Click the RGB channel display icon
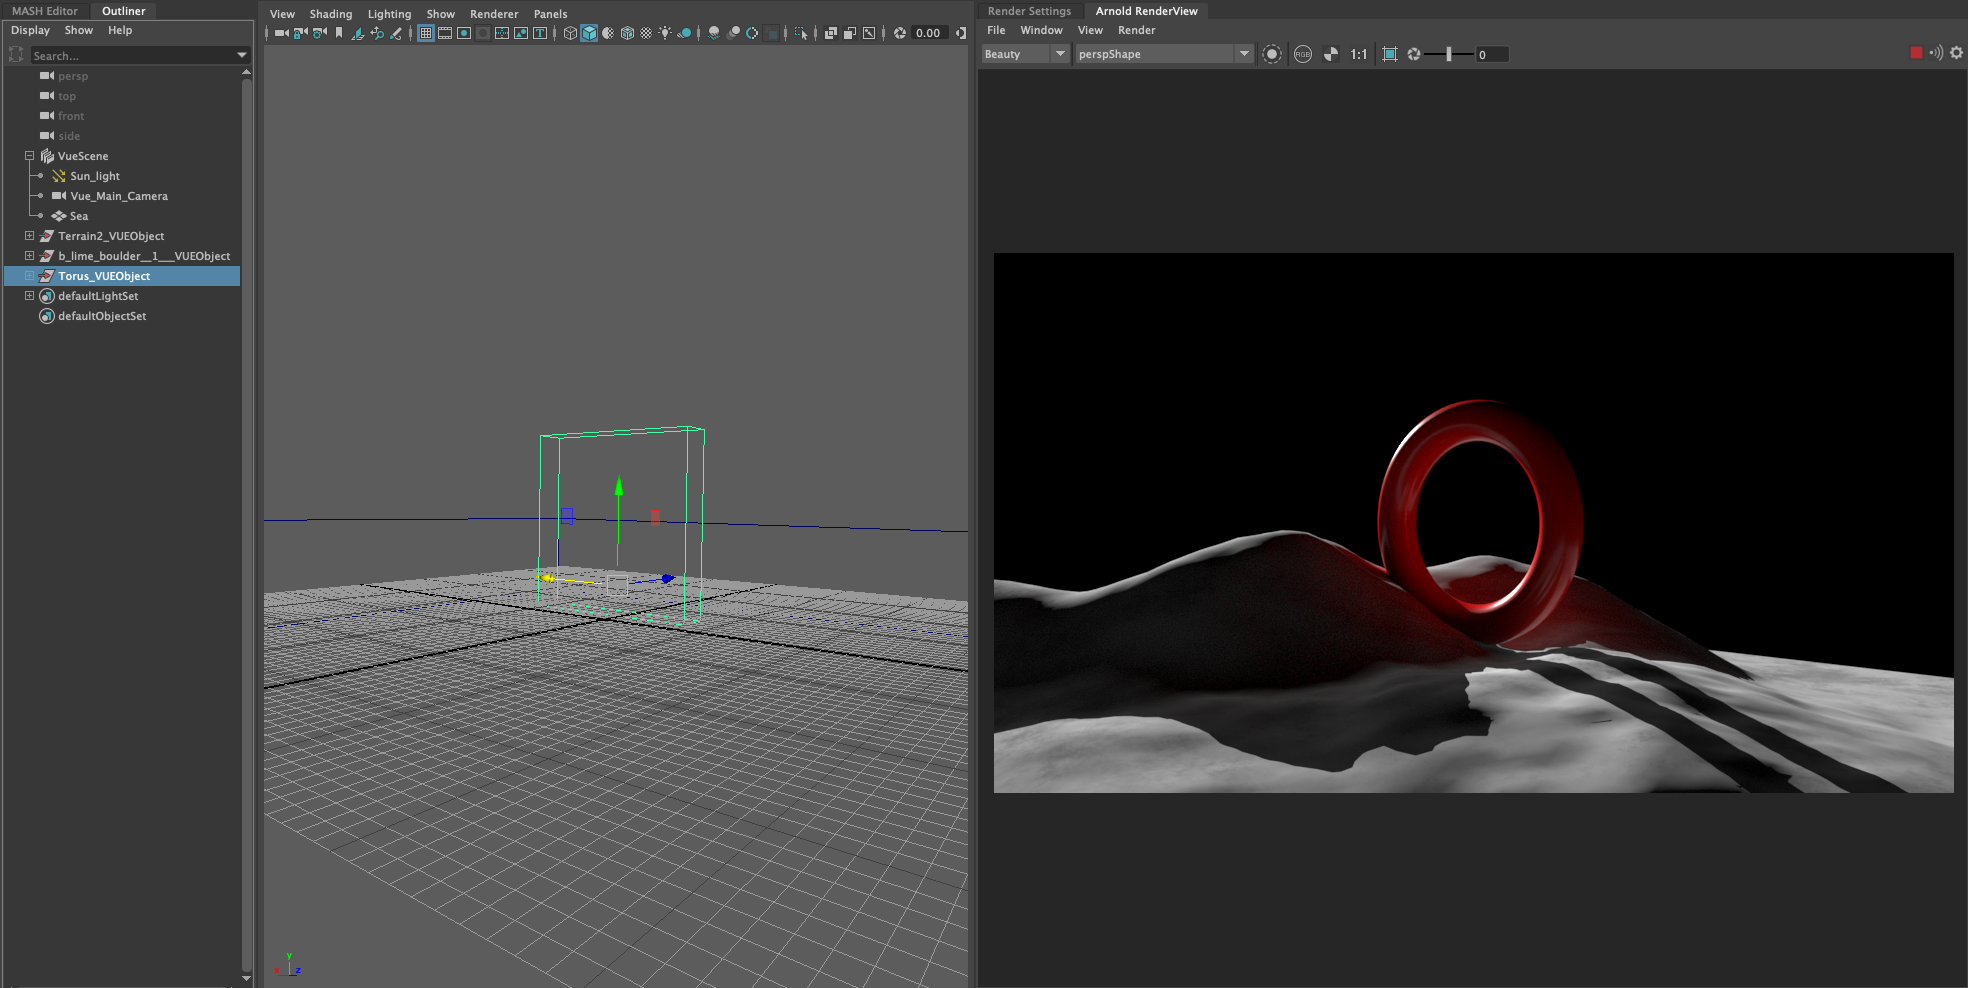This screenshot has width=1968, height=988. [x=1302, y=54]
